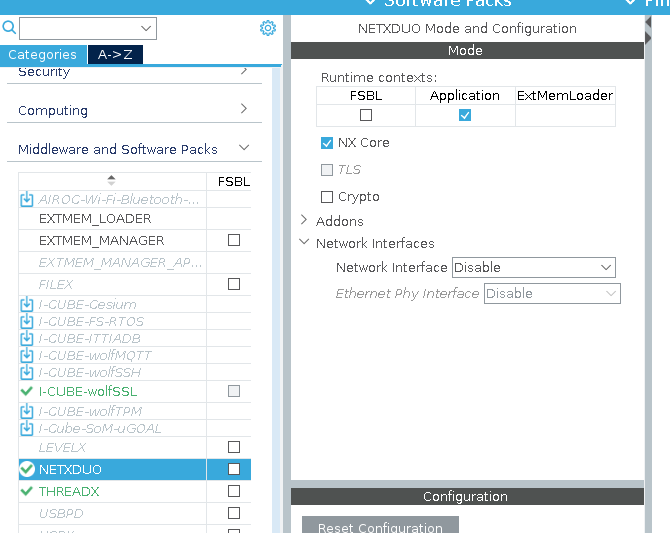Viewport: 670px width, 533px height.
Task: Expand the Addons section
Action: 304,221
